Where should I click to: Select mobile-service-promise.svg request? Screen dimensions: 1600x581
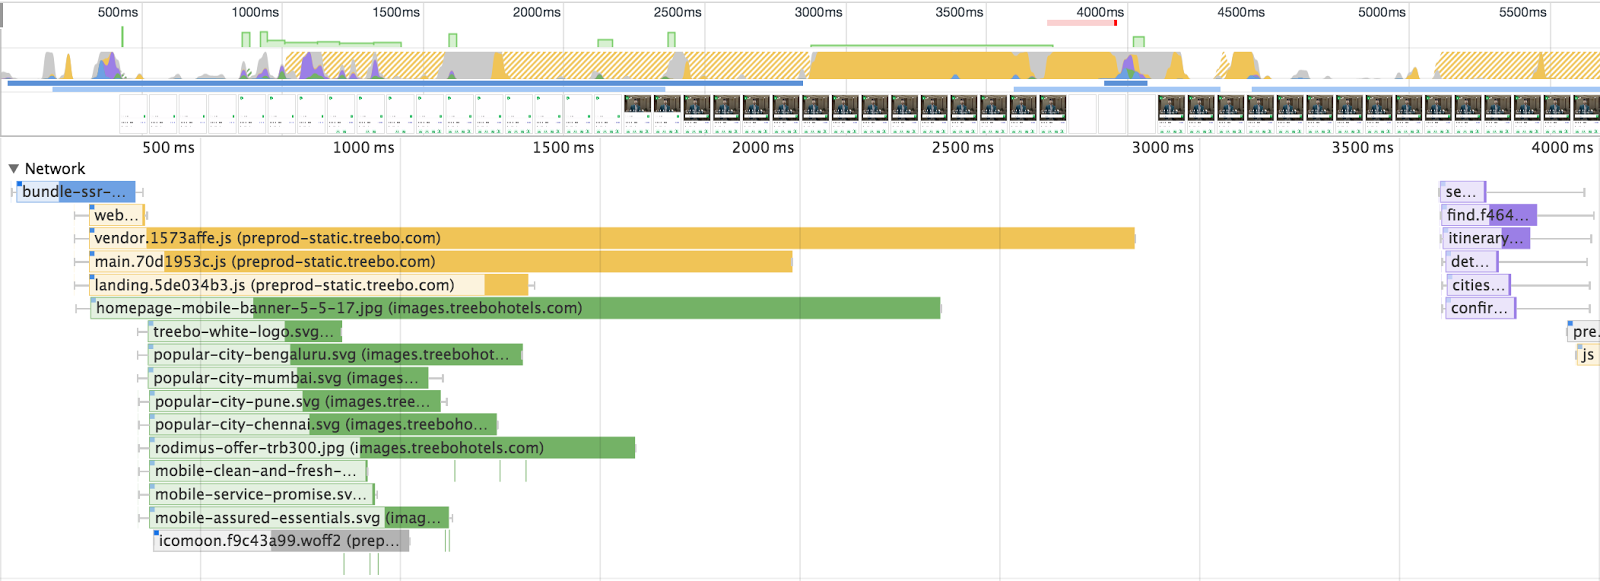[x=262, y=495]
